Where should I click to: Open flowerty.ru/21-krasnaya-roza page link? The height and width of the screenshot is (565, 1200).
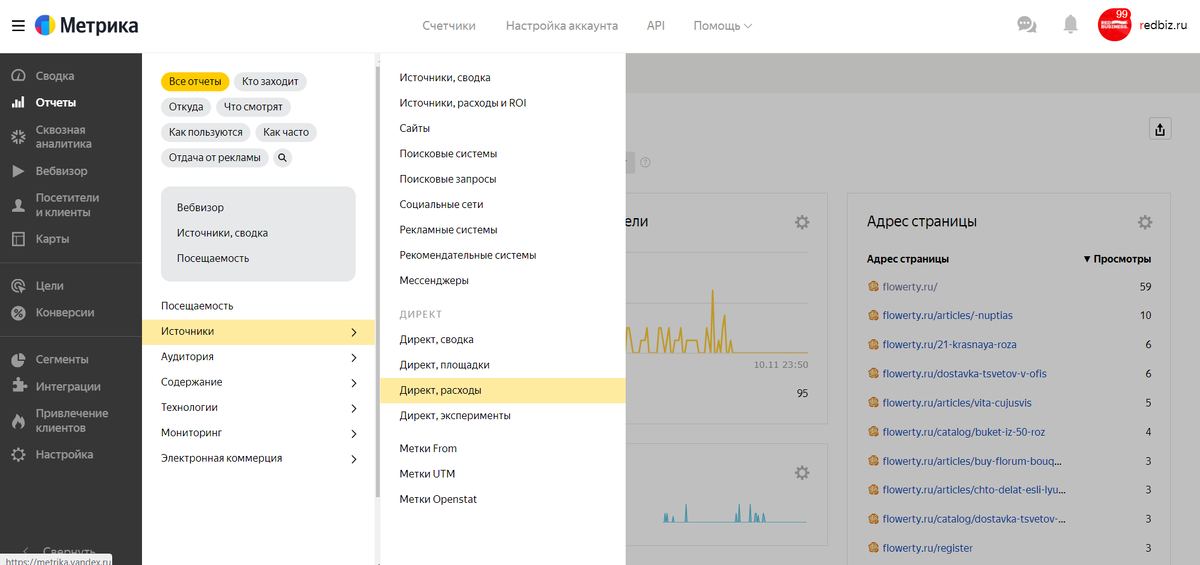(949, 344)
